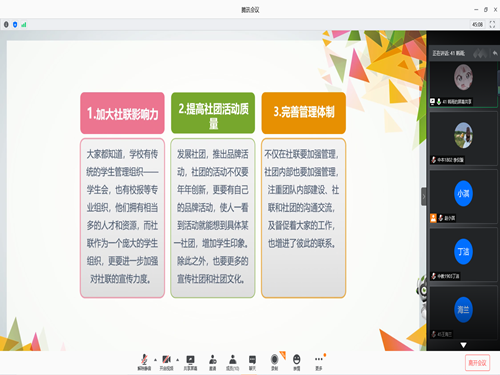Open the Share Screen tool
500x375 pixels.
click(190, 362)
